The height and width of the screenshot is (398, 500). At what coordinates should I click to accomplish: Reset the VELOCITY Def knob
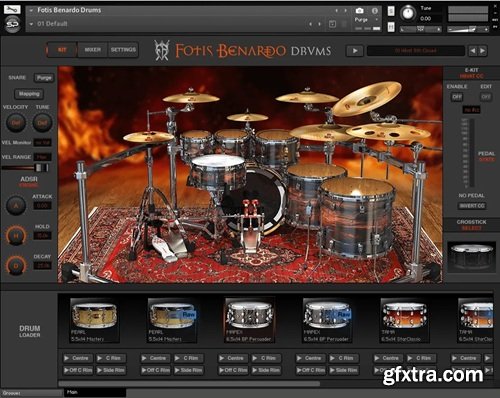(15, 123)
